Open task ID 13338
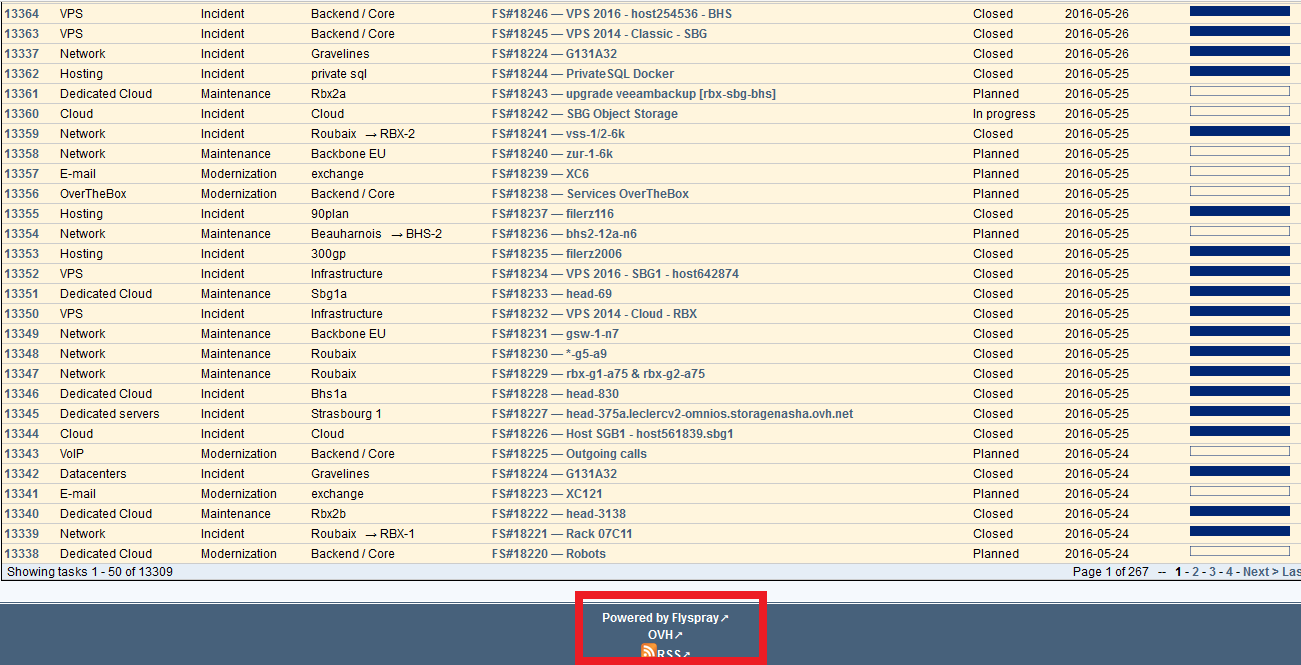1301x665 pixels. point(22,554)
